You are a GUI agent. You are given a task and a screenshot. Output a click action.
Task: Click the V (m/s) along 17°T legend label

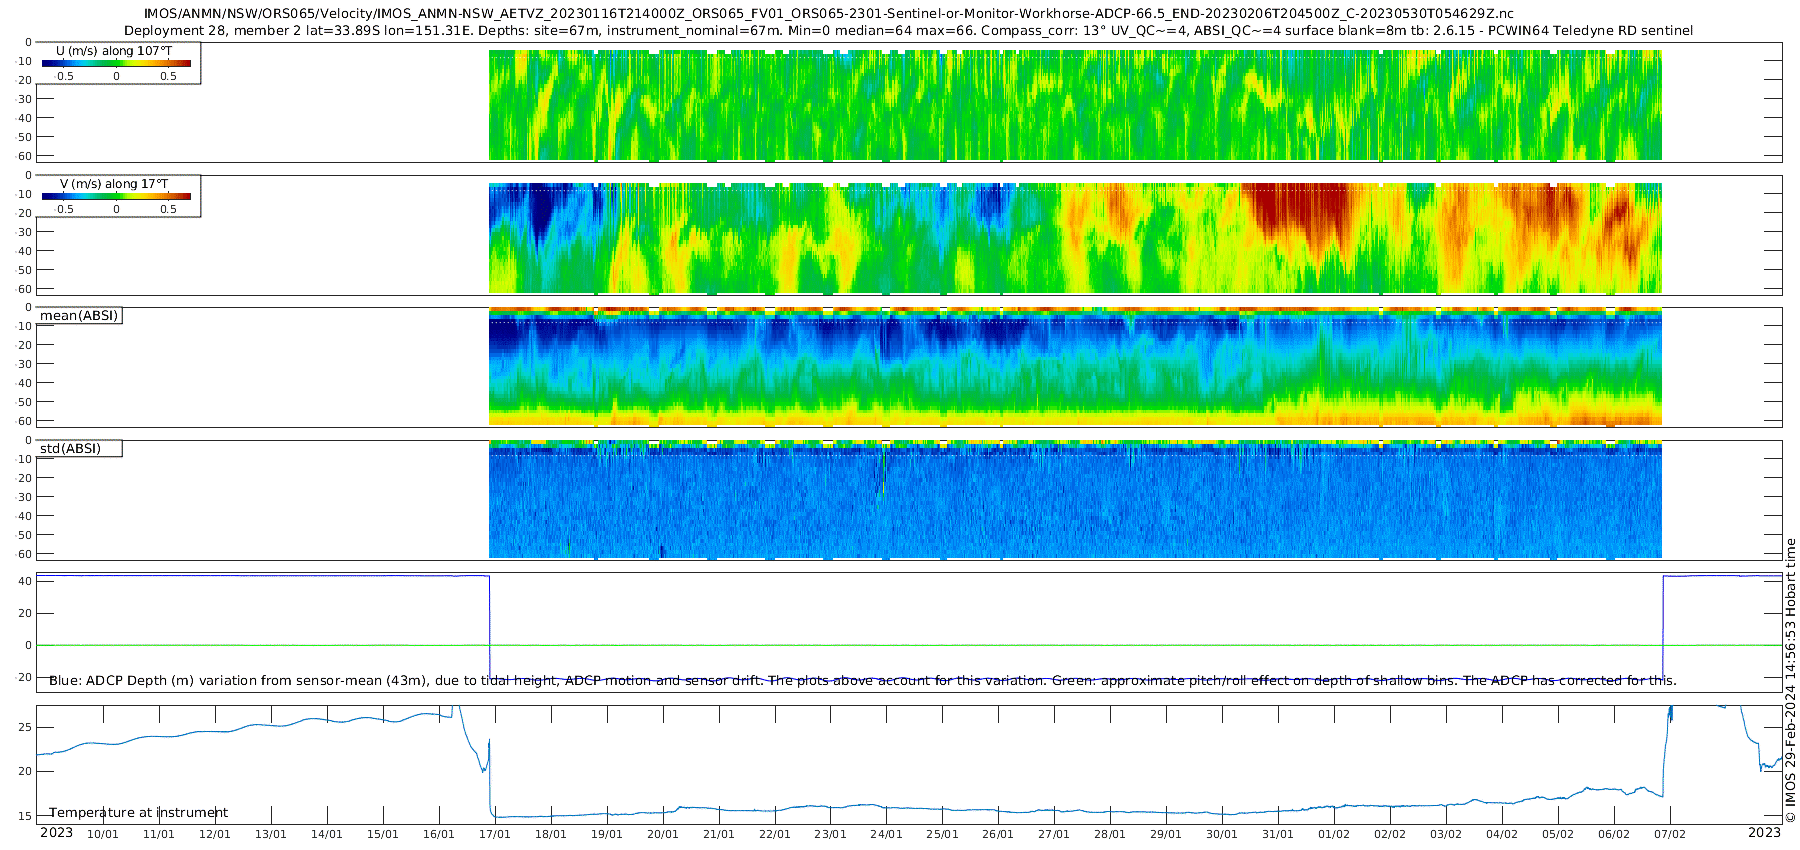coord(114,184)
